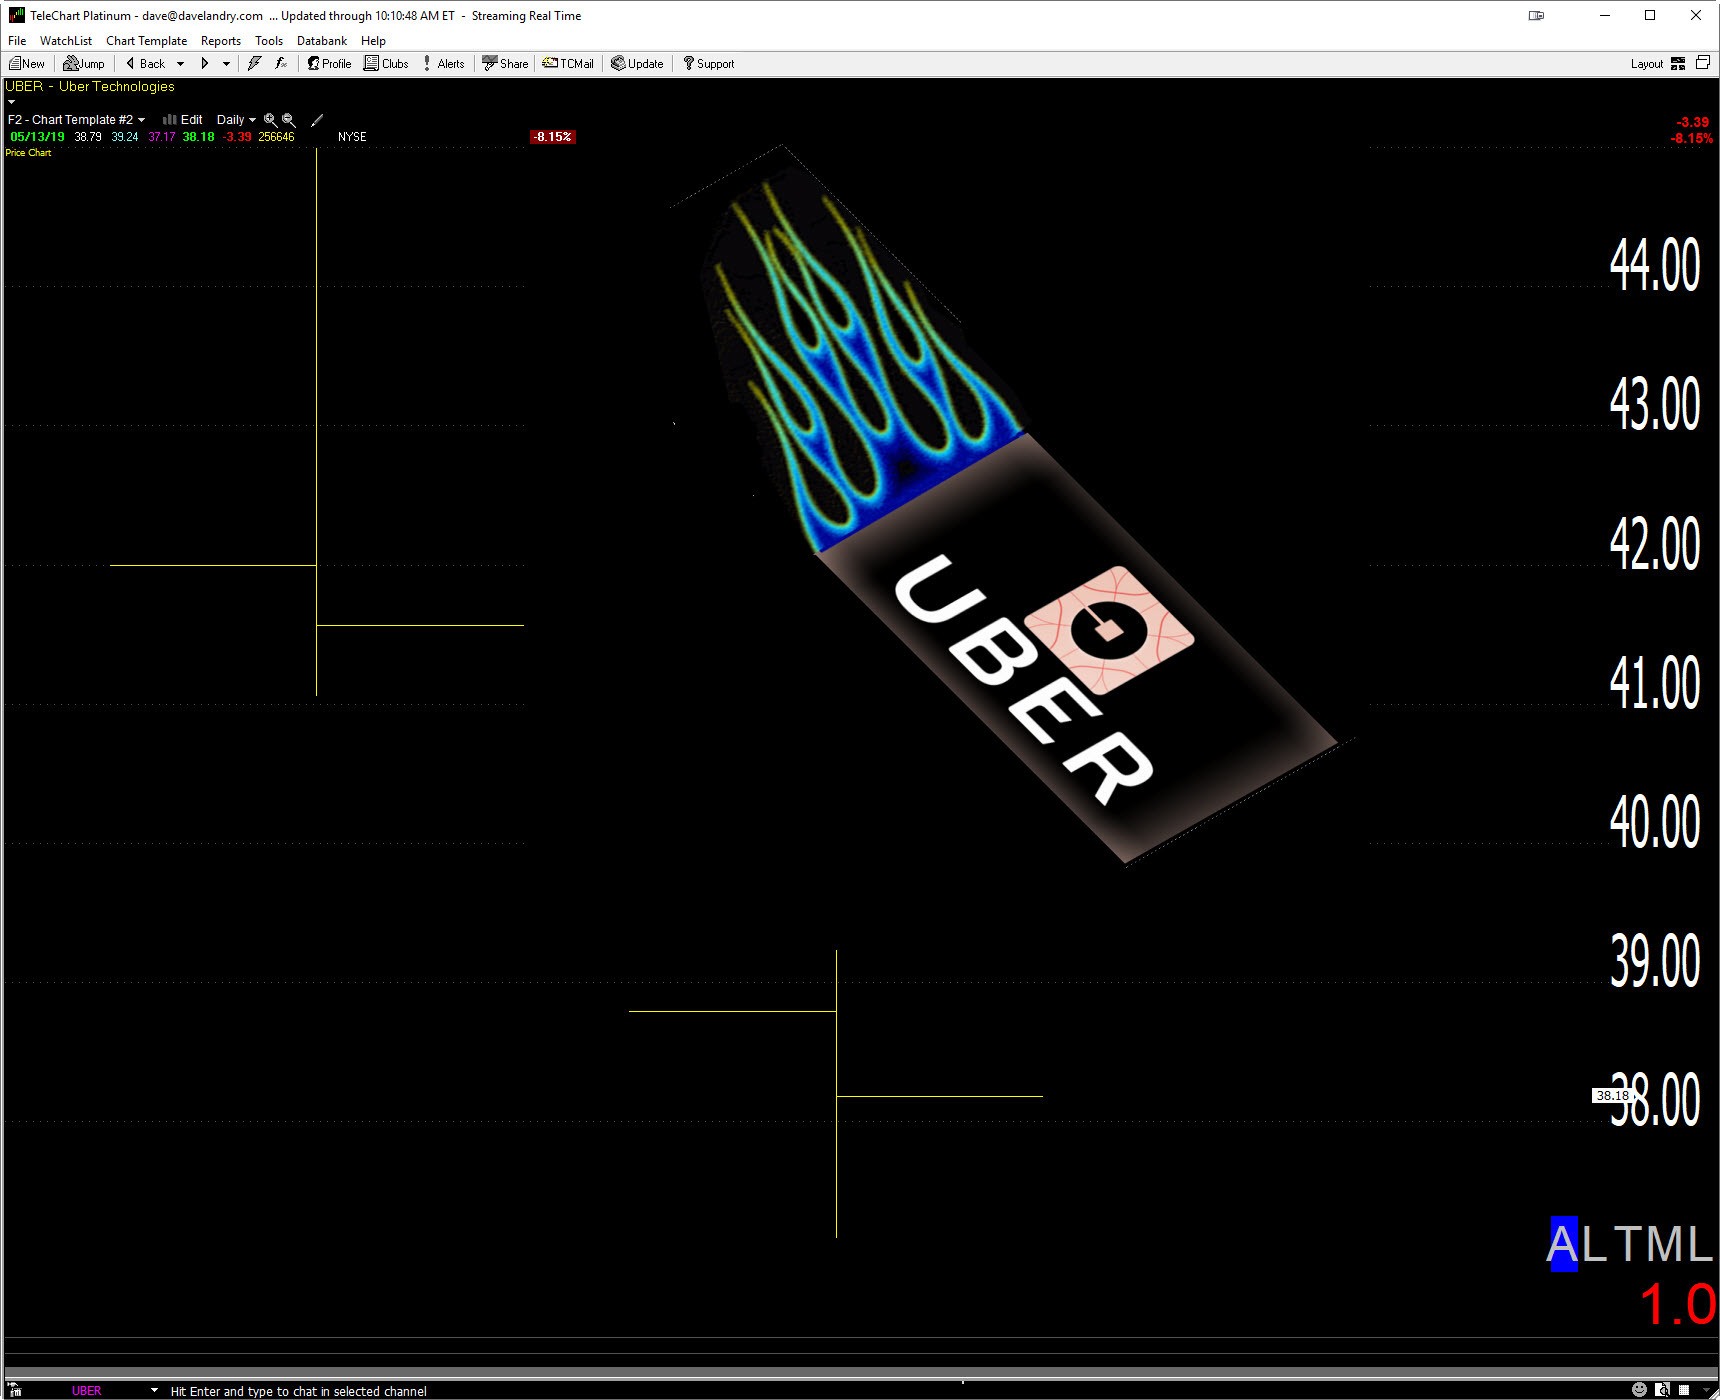This screenshot has width=1720, height=1400.
Task: Click the 41.00 price axis label
Action: coord(1655,683)
